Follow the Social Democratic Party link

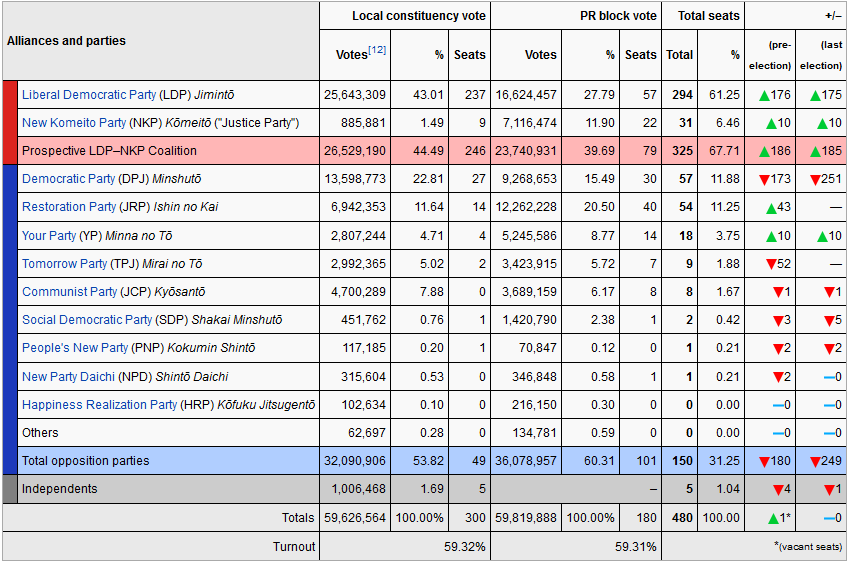[x=87, y=320]
